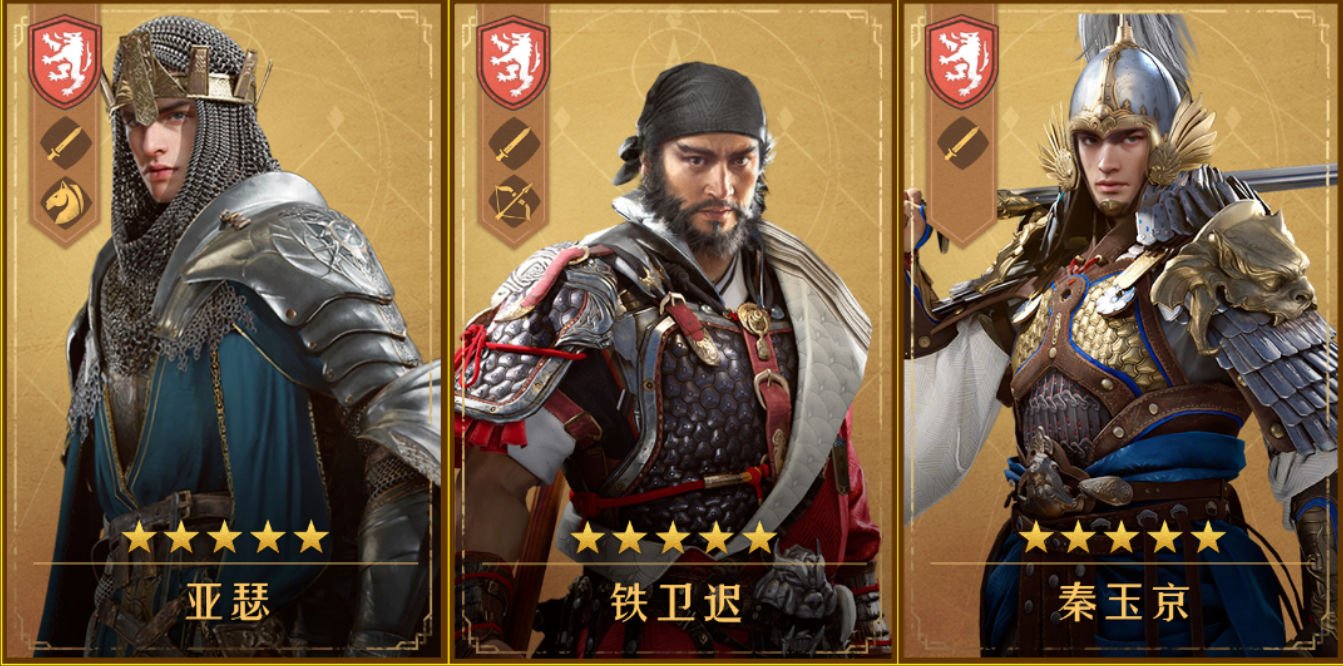Click the first star above 铁卫迟's name
Viewport: 1343px width, 666px height.
click(587, 537)
